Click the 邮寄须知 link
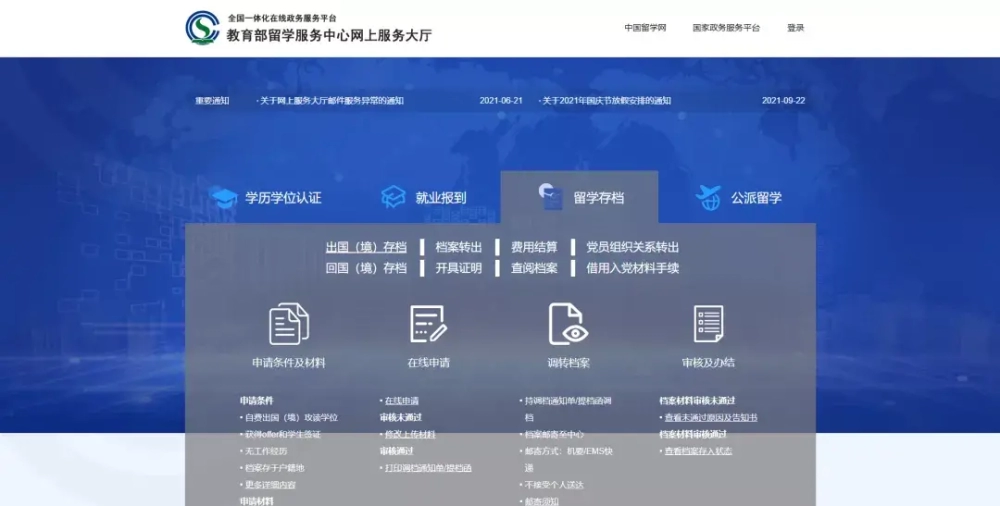 541,502
